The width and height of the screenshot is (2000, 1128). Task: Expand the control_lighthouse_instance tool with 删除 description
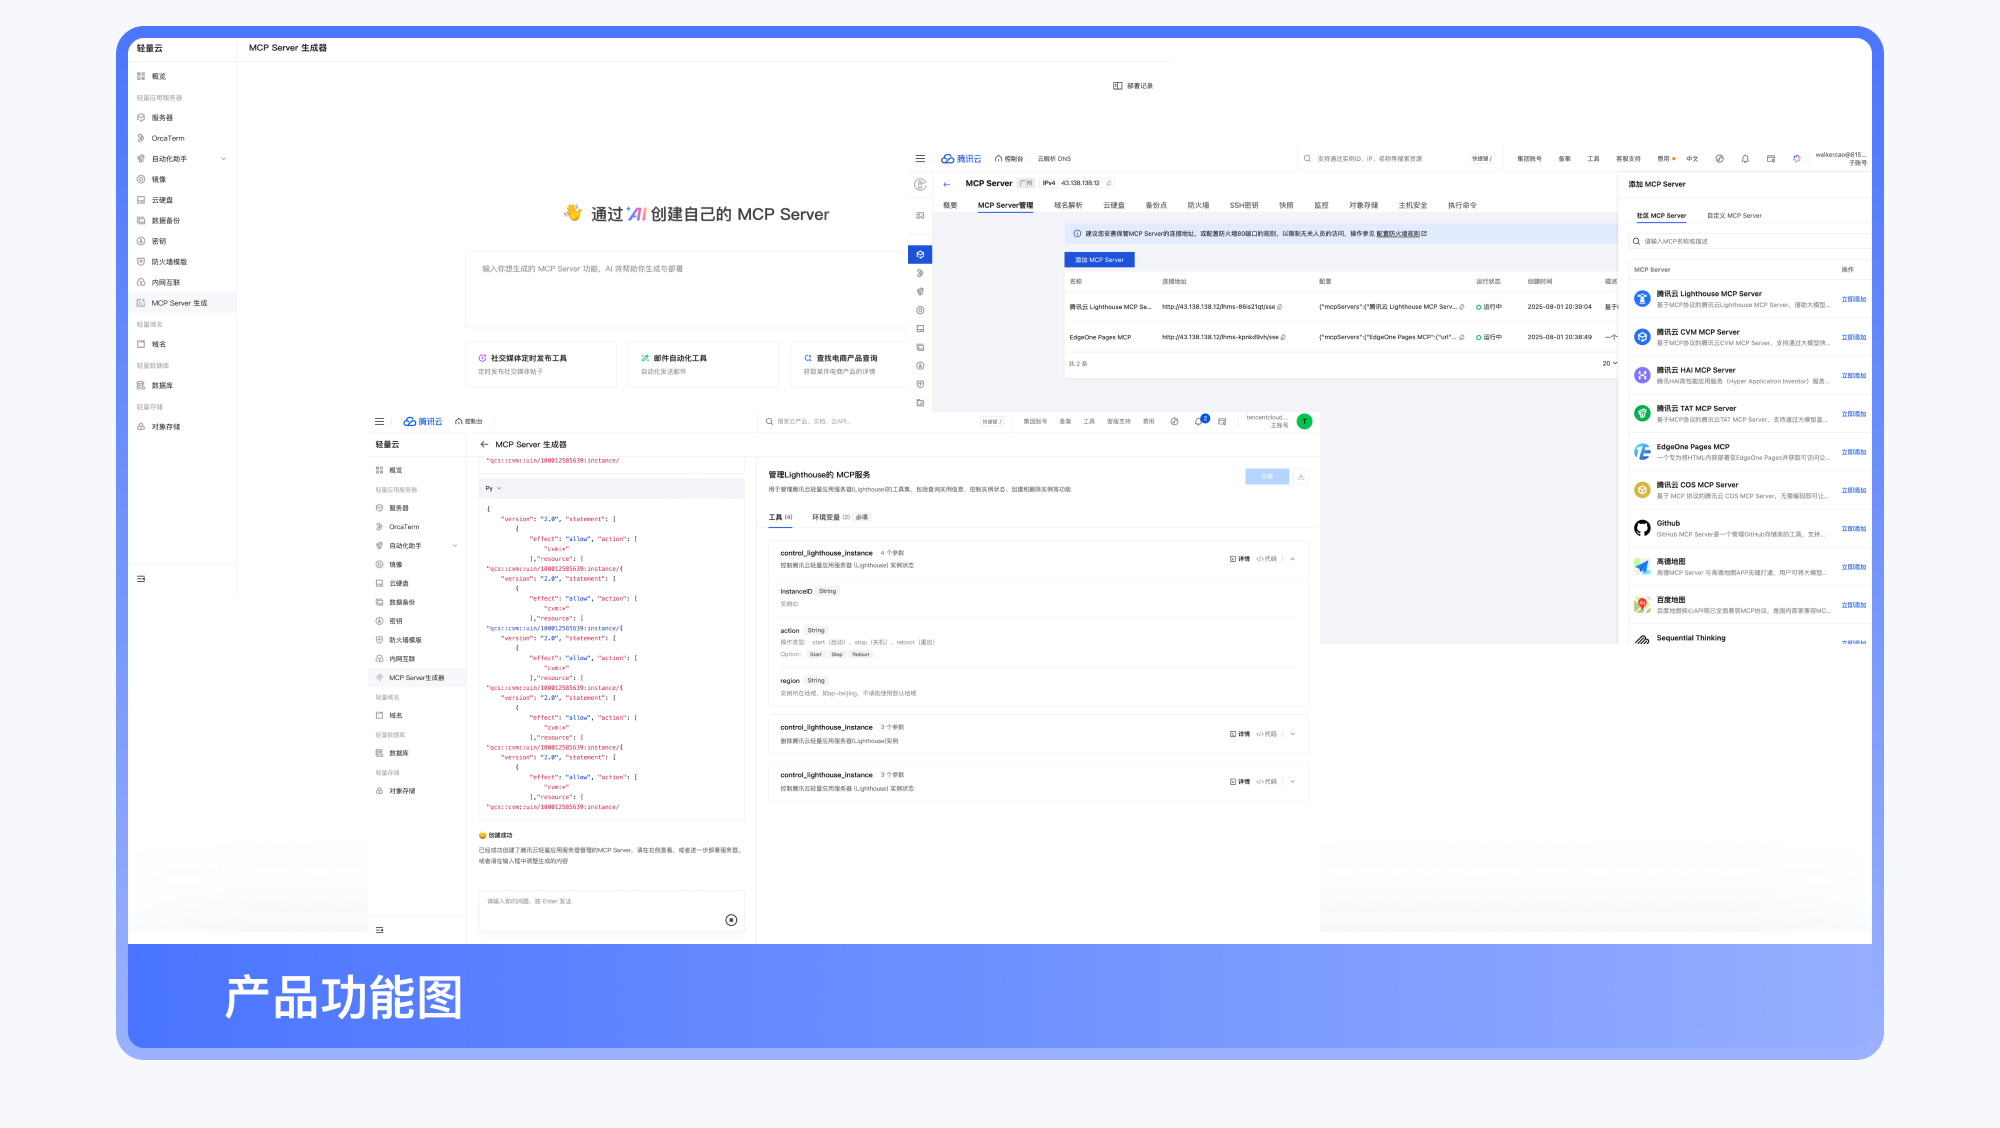pyautogui.click(x=1292, y=734)
